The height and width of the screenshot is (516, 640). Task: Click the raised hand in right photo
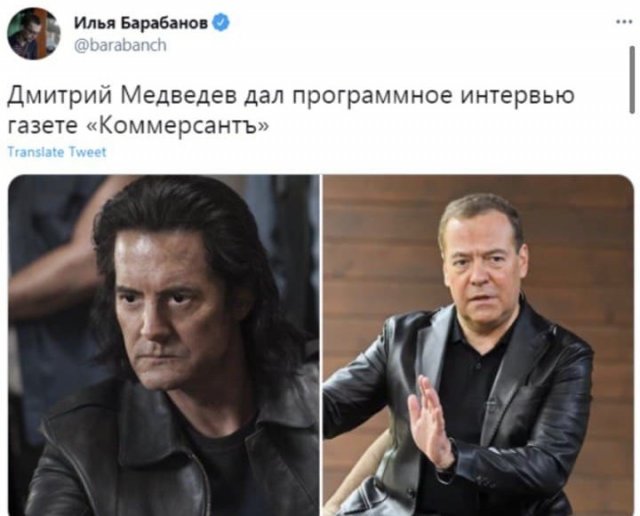431,425
